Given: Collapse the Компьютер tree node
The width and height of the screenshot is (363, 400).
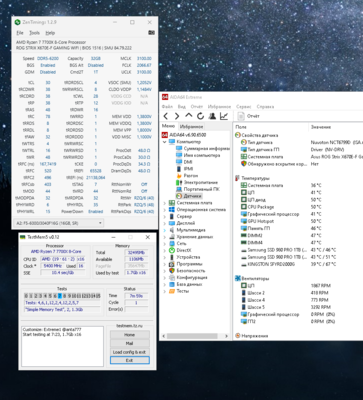Looking at the screenshot, I should (x=164, y=142).
